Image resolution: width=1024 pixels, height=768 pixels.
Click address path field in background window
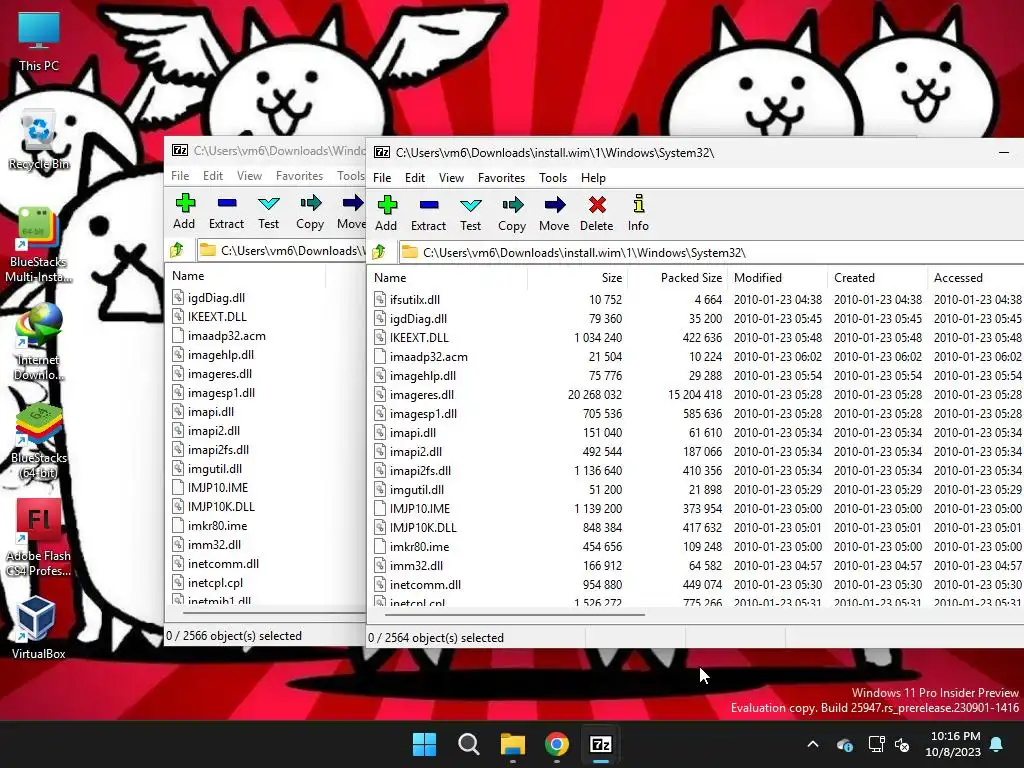(x=280, y=250)
